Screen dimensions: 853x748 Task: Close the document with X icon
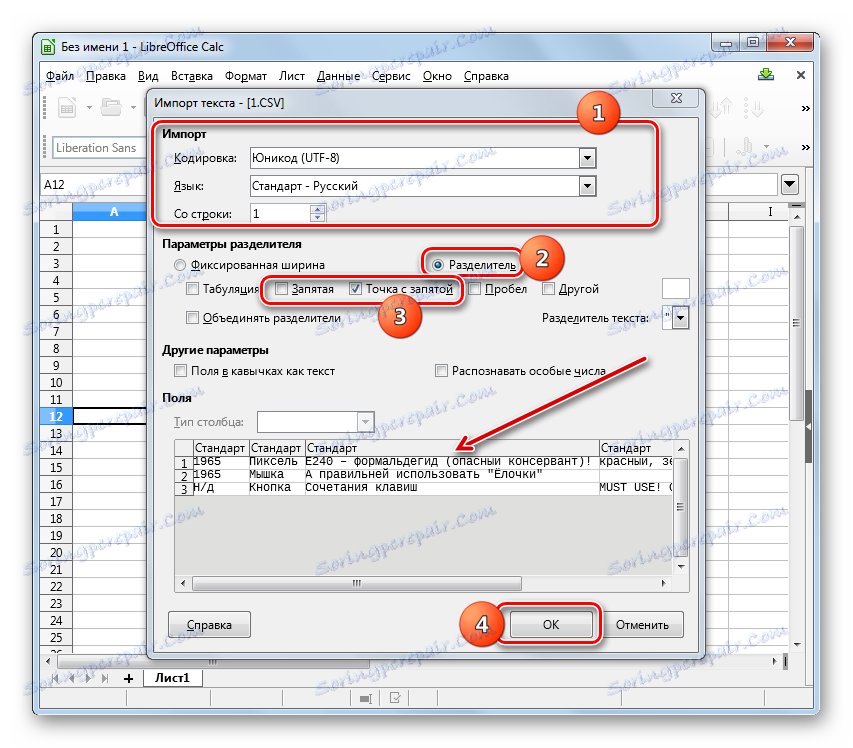coord(801,75)
